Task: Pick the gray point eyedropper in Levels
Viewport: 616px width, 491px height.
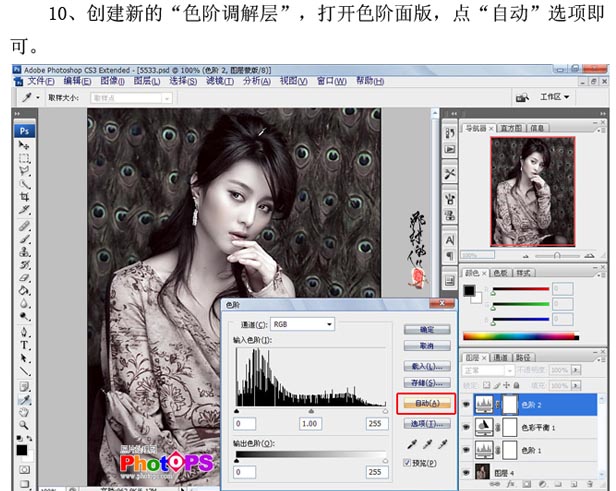Action: point(427,444)
